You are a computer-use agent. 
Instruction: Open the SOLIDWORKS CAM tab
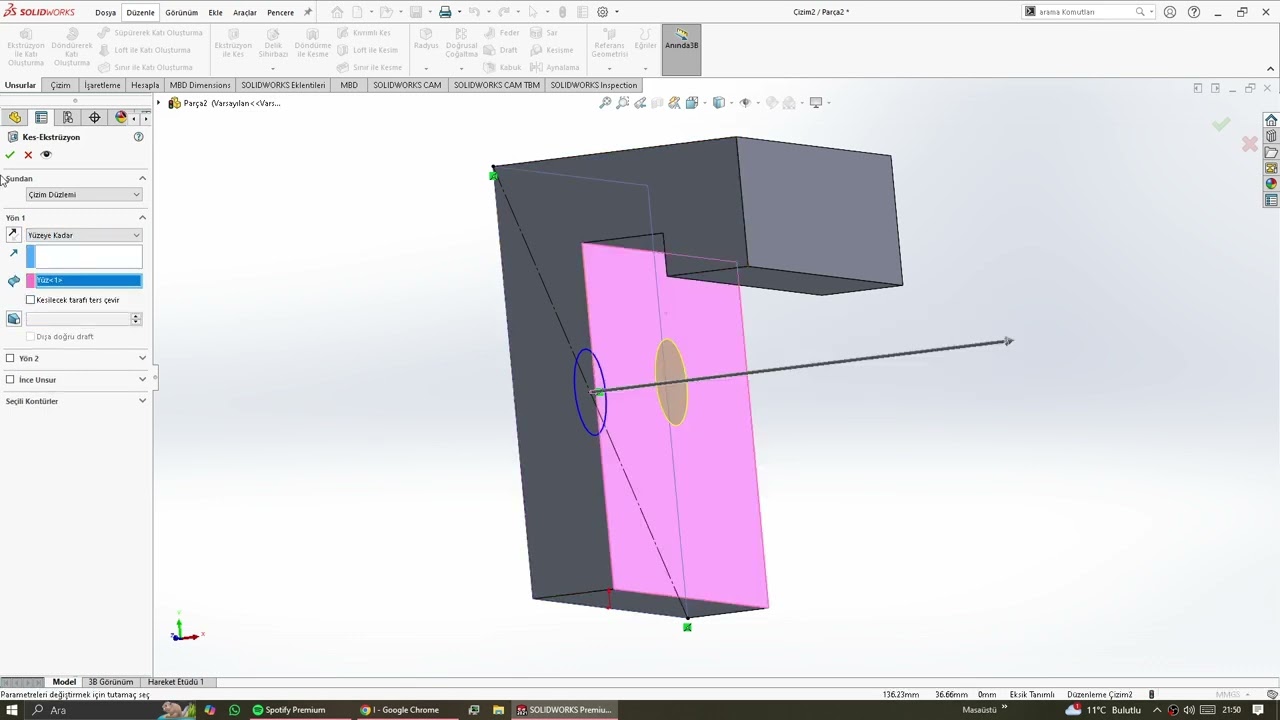pos(407,85)
